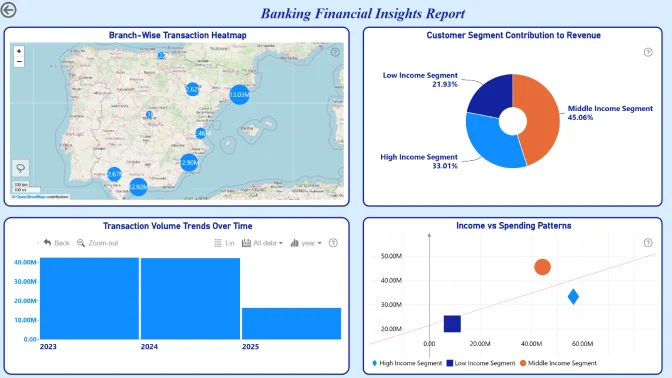Select the 2025 bar in the trends chart

click(291, 324)
